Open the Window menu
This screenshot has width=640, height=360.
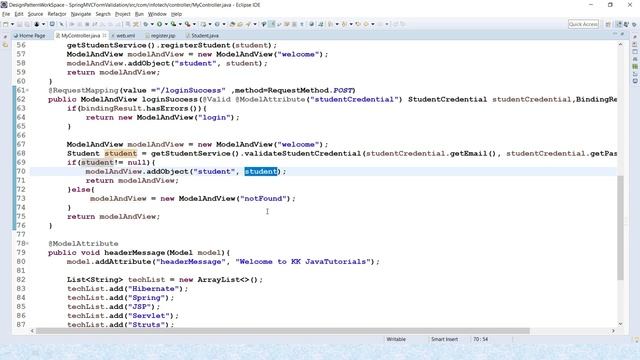157,14
